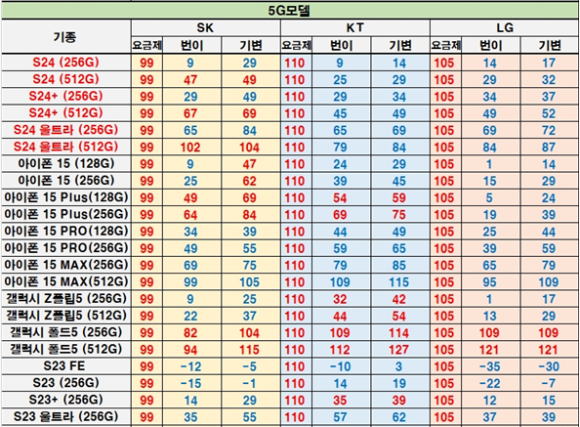The width and height of the screenshot is (580, 427).
Task: Click the 갤럭시 Z플립5 (256G) model cell
Action: tap(66, 298)
